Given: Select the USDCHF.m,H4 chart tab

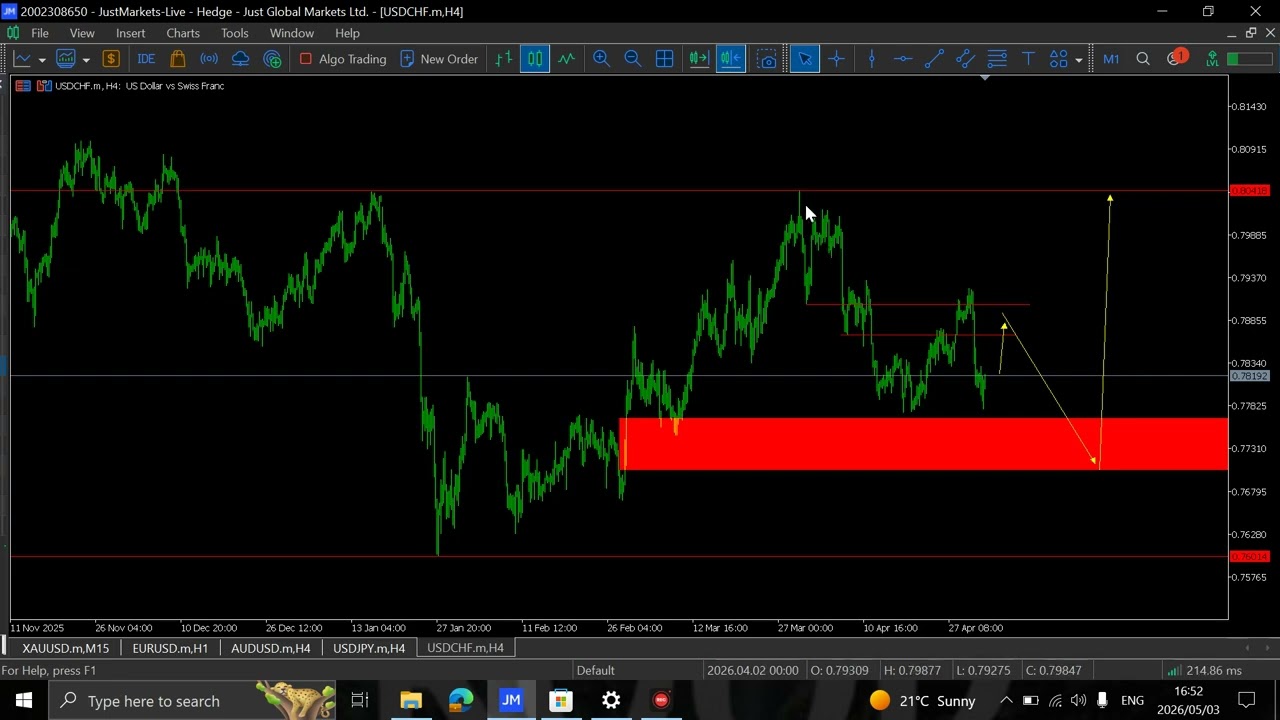Looking at the screenshot, I should pos(465,648).
